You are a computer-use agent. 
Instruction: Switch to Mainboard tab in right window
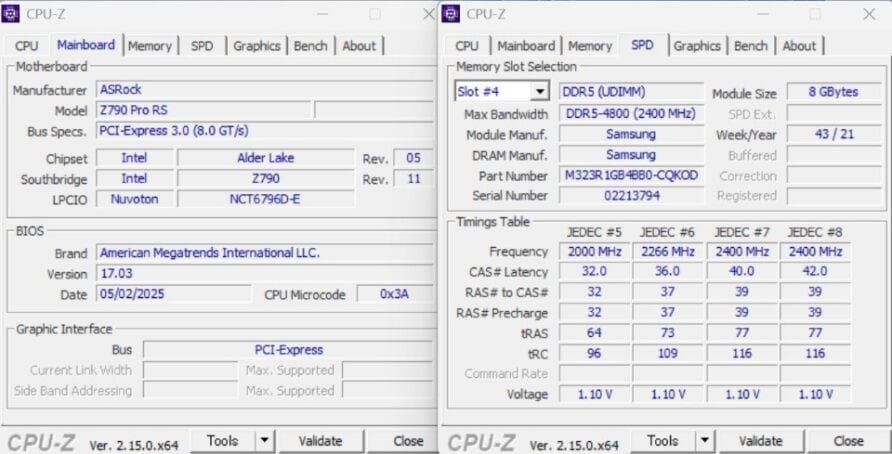tap(525, 46)
